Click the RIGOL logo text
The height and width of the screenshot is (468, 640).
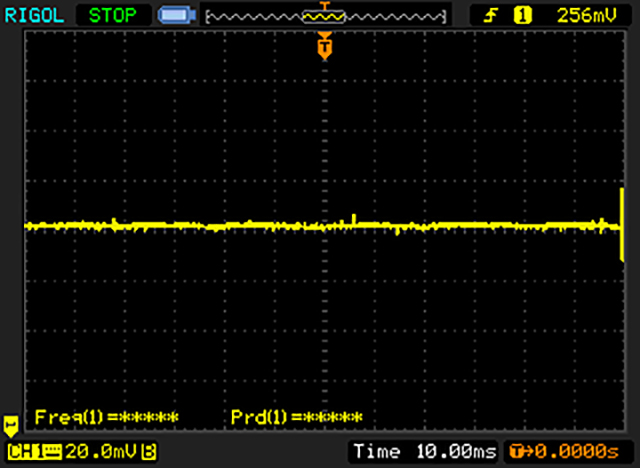coord(34,16)
